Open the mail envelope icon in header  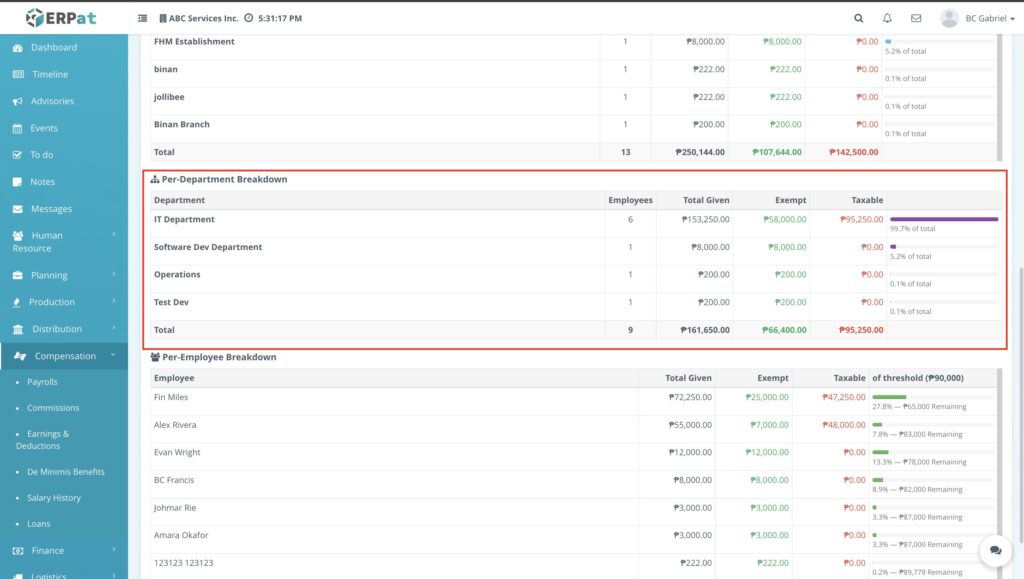916,18
